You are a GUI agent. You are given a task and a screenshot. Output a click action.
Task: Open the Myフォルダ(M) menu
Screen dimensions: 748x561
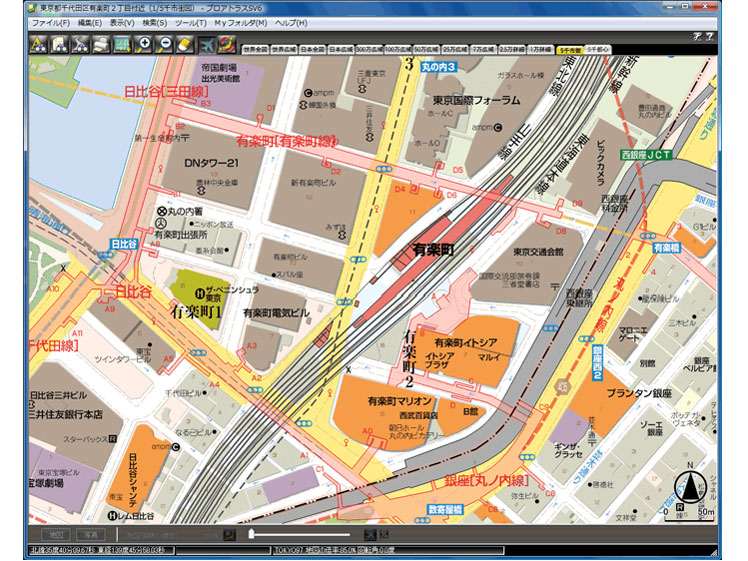click(240, 22)
